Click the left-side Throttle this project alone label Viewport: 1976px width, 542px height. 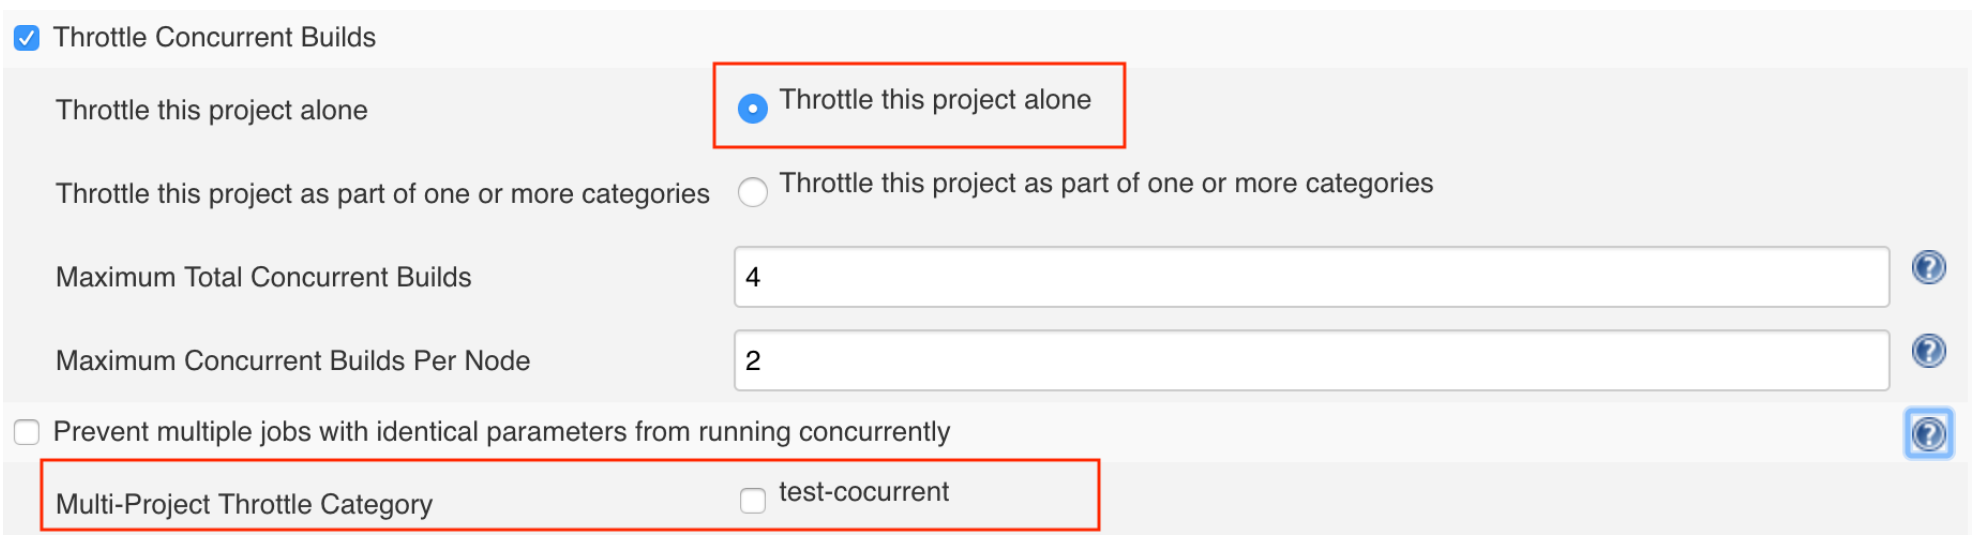click(212, 110)
